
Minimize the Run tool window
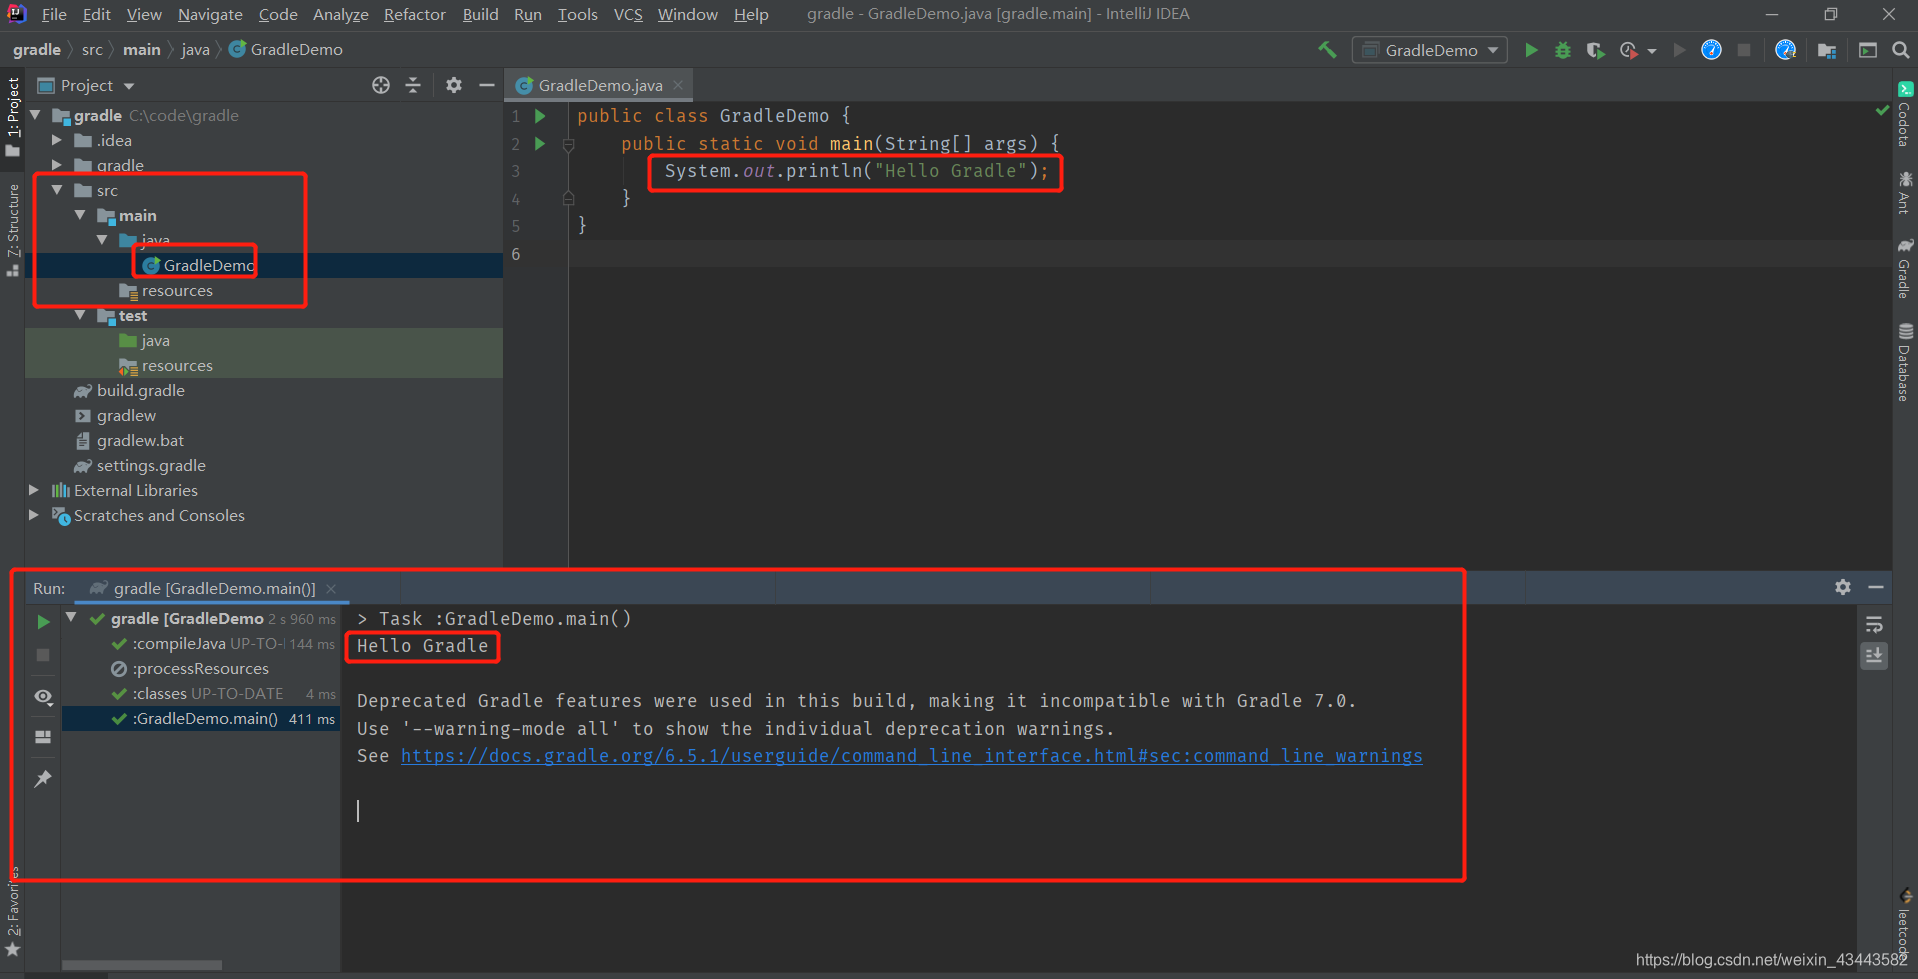coord(1876,587)
